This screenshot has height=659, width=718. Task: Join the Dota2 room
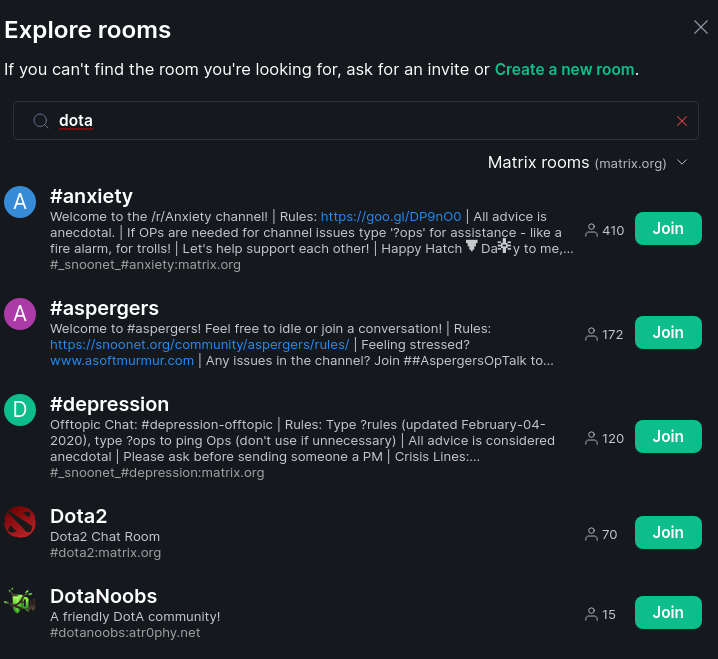(x=668, y=533)
